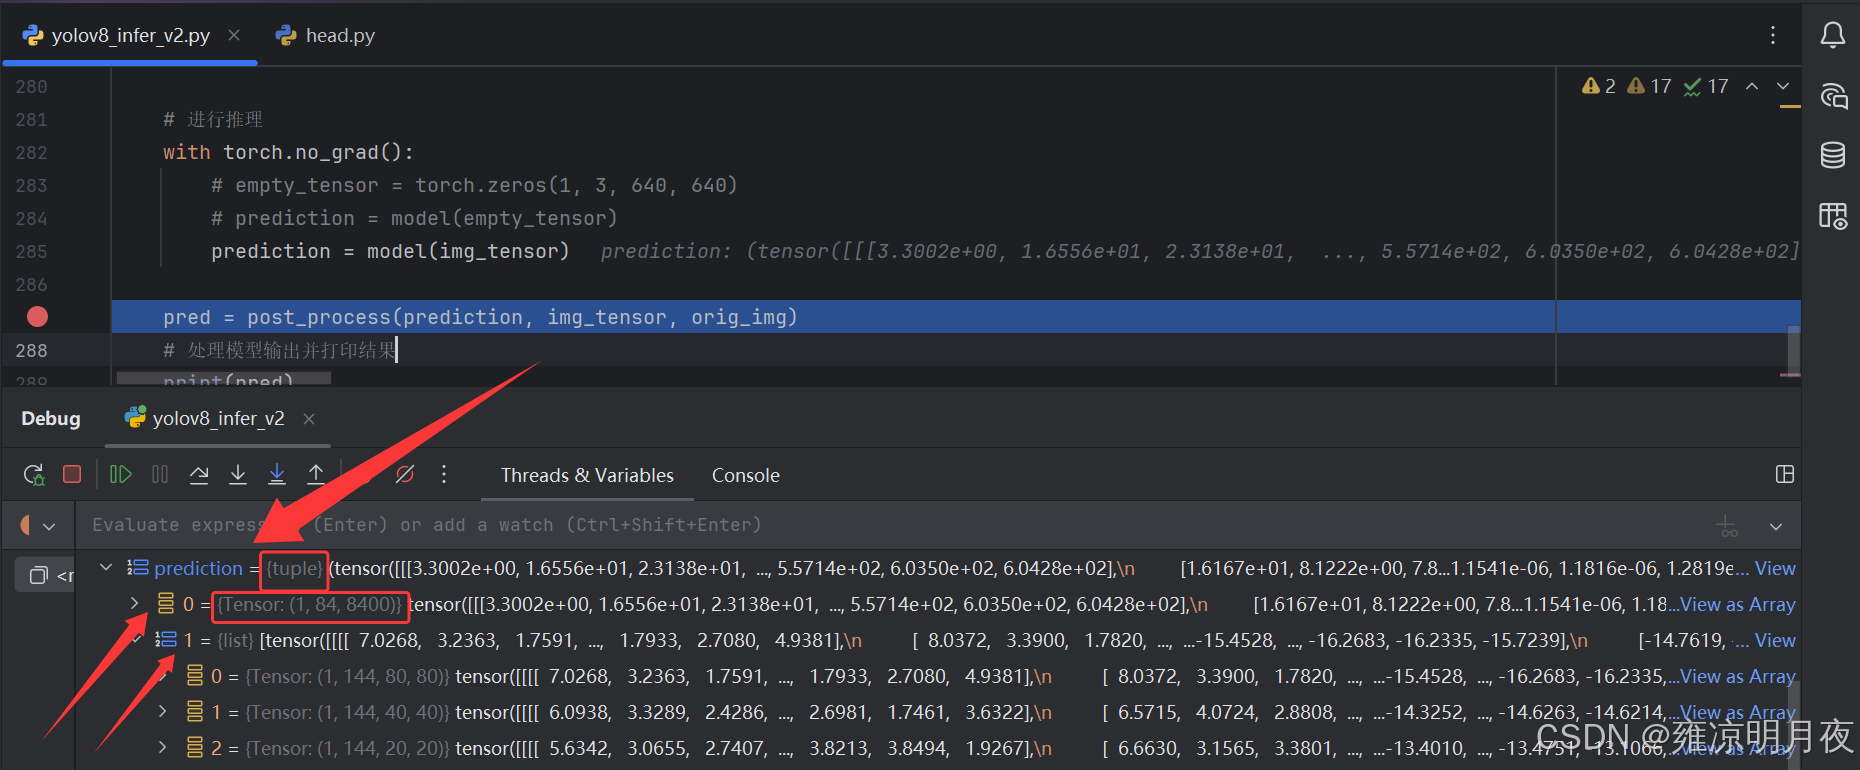The width and height of the screenshot is (1860, 770).
Task: Open the Threads & Variables tab
Action: coord(587,475)
